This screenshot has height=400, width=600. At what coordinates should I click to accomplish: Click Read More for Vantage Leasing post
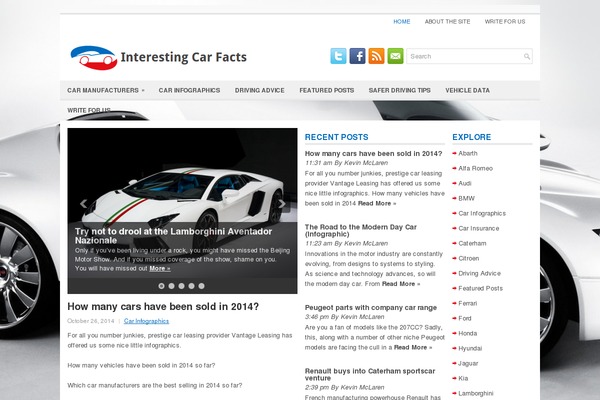(x=377, y=204)
